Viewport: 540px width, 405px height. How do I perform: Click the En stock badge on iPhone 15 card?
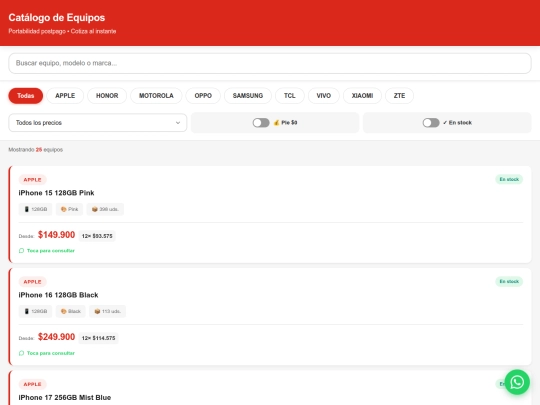(509, 179)
